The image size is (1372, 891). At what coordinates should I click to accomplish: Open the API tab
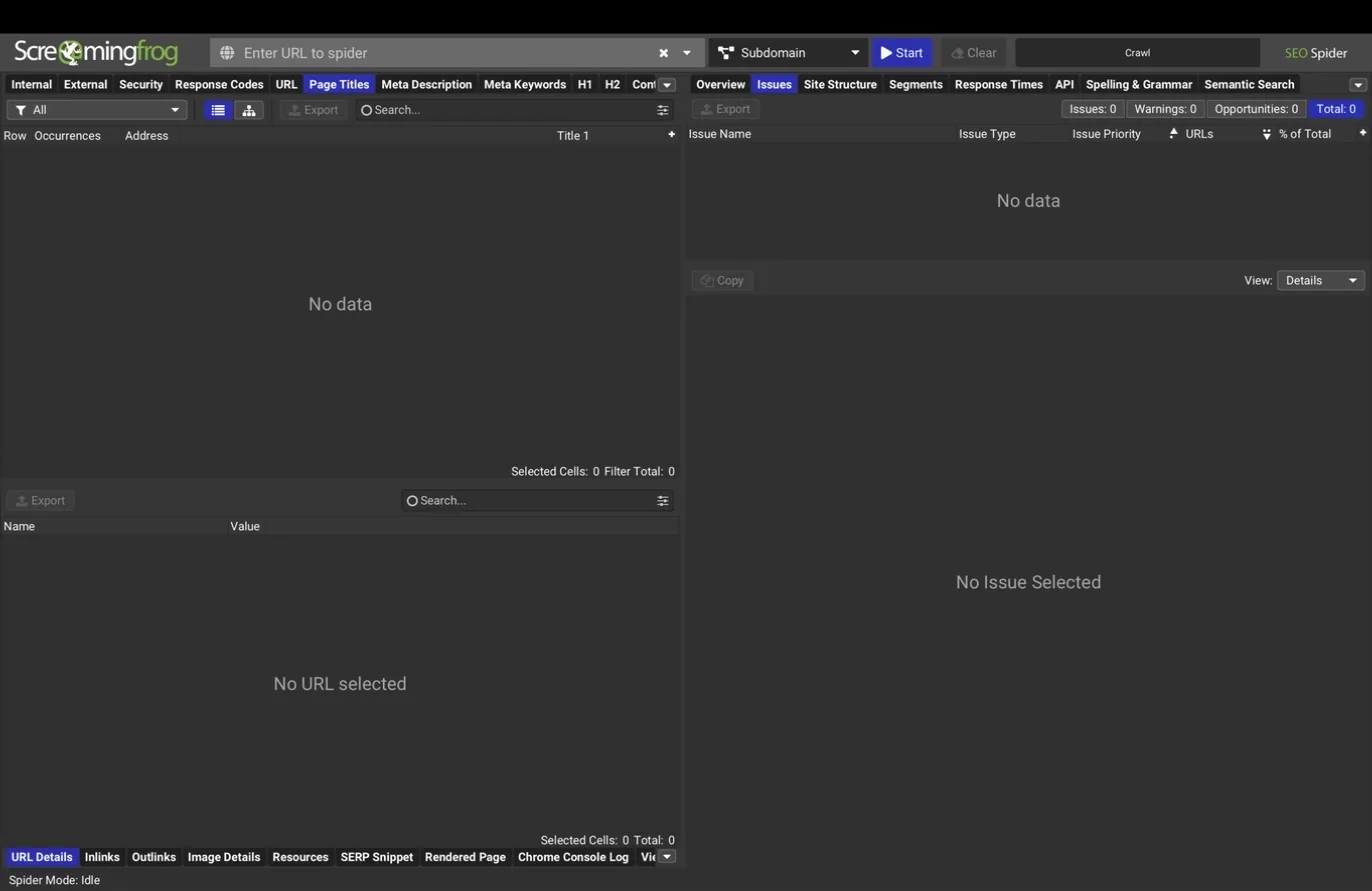[x=1064, y=85]
